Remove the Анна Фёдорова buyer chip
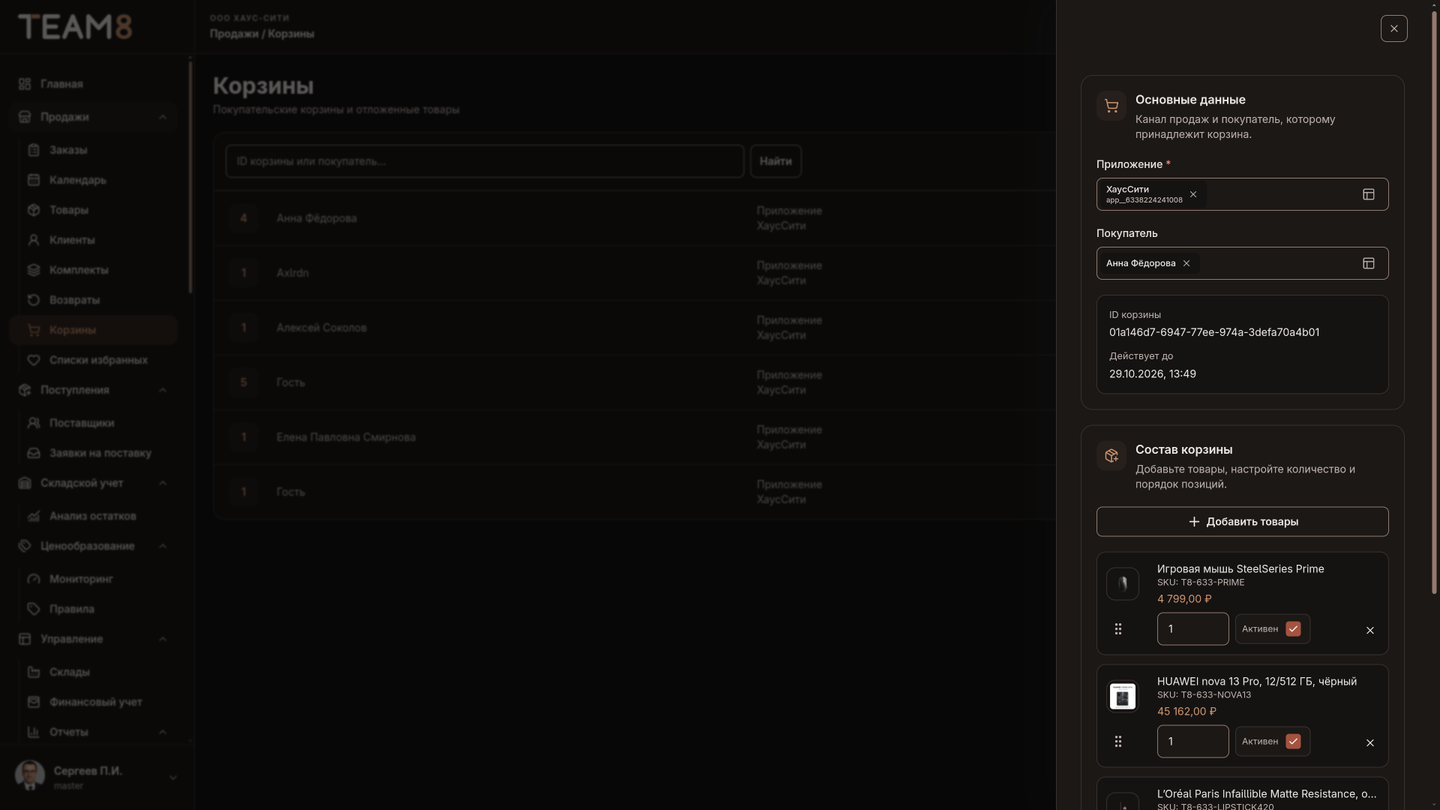This screenshot has height=810, width=1440. pyautogui.click(x=1187, y=263)
